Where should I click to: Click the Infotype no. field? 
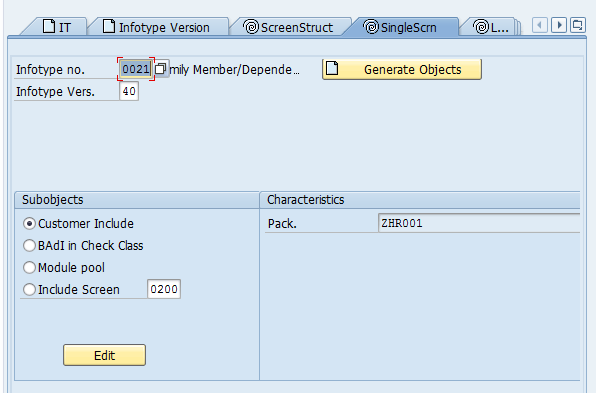click(136, 69)
